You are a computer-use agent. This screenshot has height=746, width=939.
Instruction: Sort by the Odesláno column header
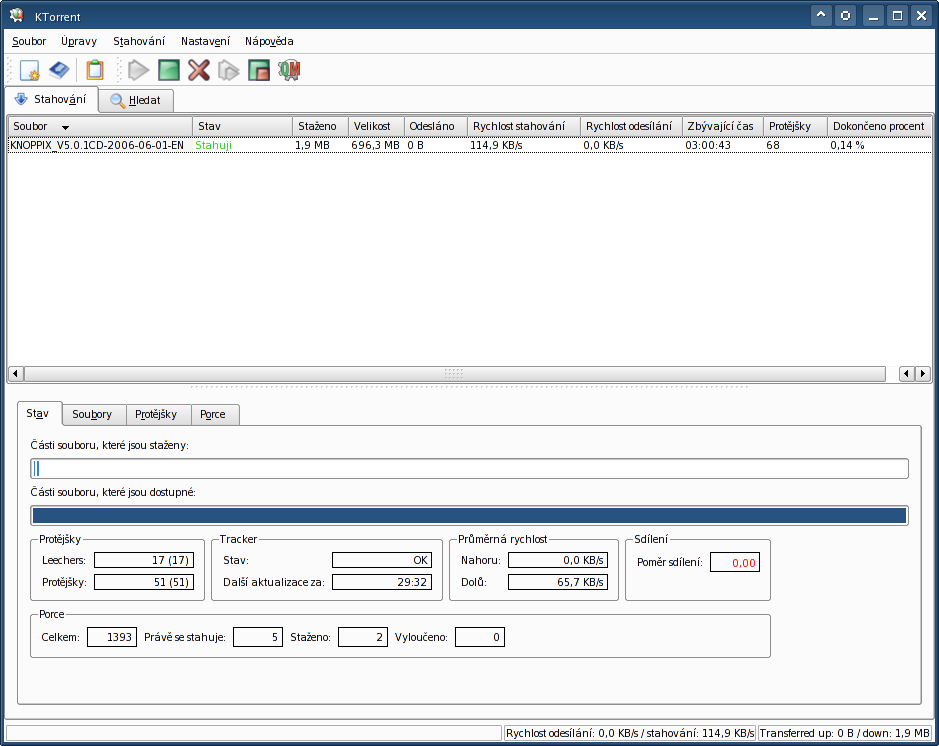tap(435, 126)
